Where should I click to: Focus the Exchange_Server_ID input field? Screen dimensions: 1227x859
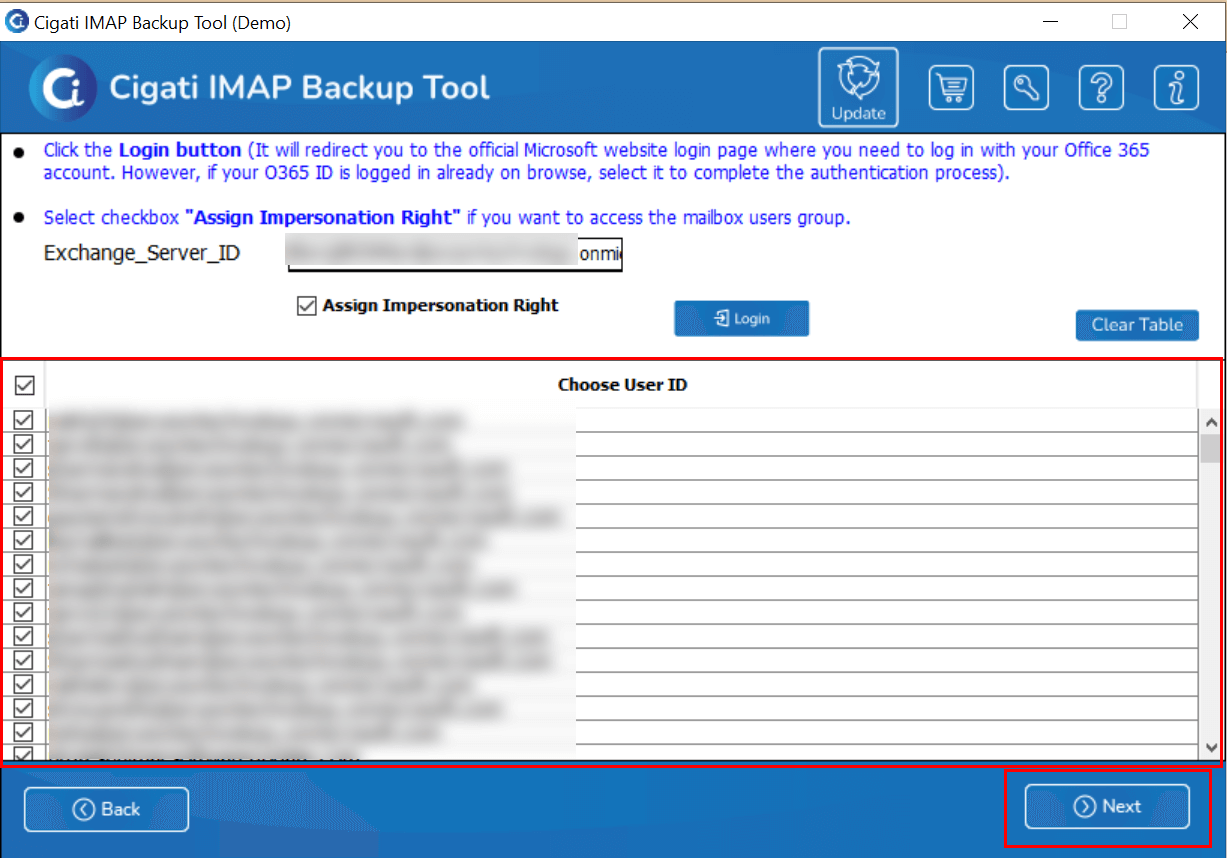pyautogui.click(x=455, y=254)
